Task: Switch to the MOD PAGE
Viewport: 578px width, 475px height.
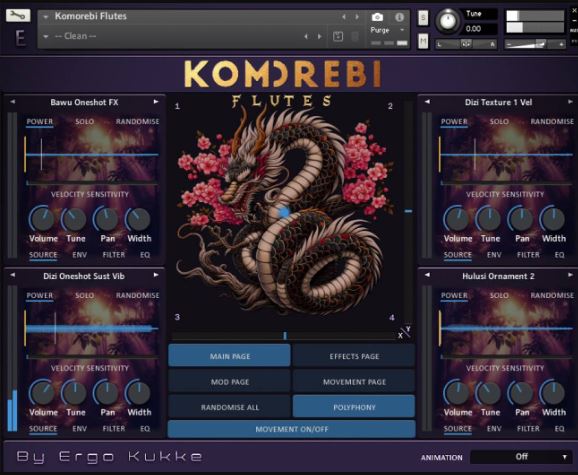Action: pyautogui.click(x=229, y=382)
